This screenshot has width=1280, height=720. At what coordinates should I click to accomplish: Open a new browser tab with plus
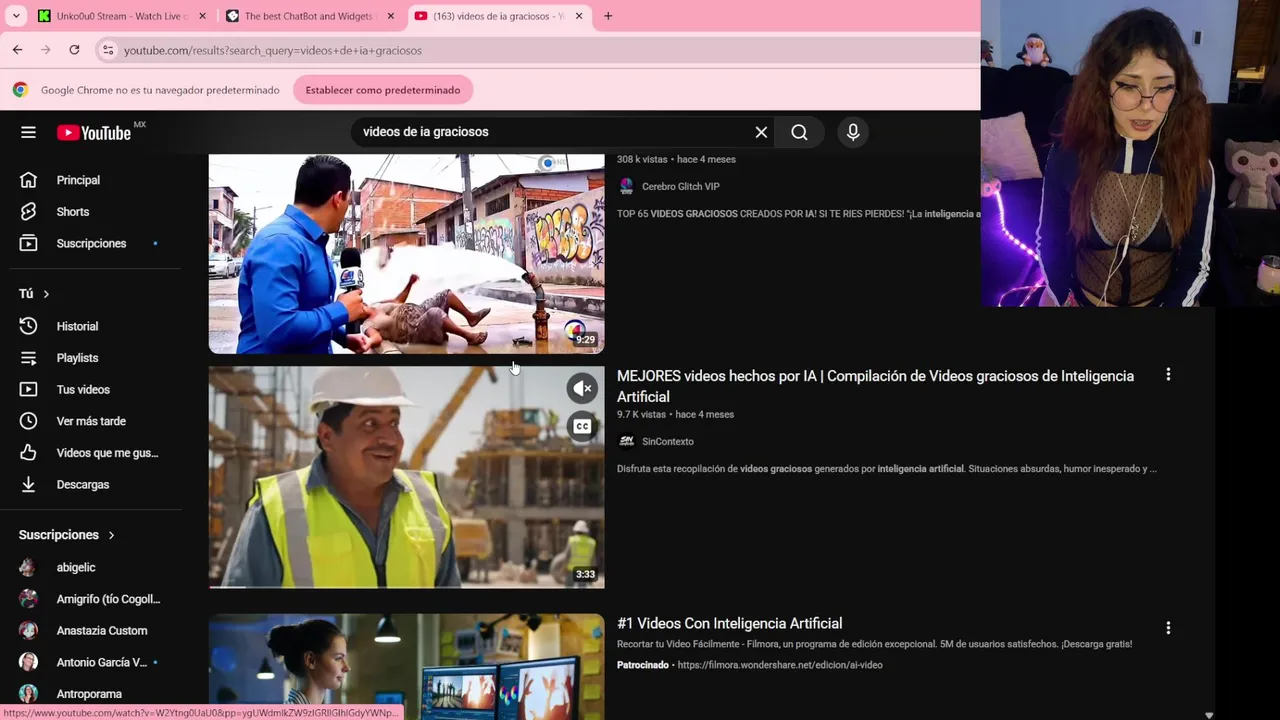(608, 16)
